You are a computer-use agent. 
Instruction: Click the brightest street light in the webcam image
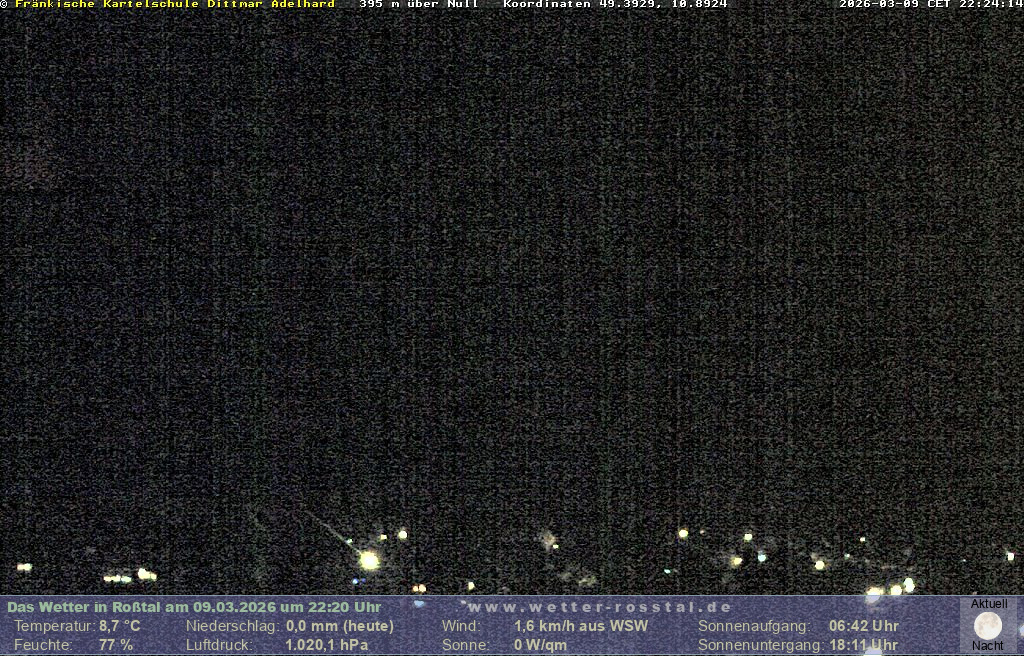(369, 560)
